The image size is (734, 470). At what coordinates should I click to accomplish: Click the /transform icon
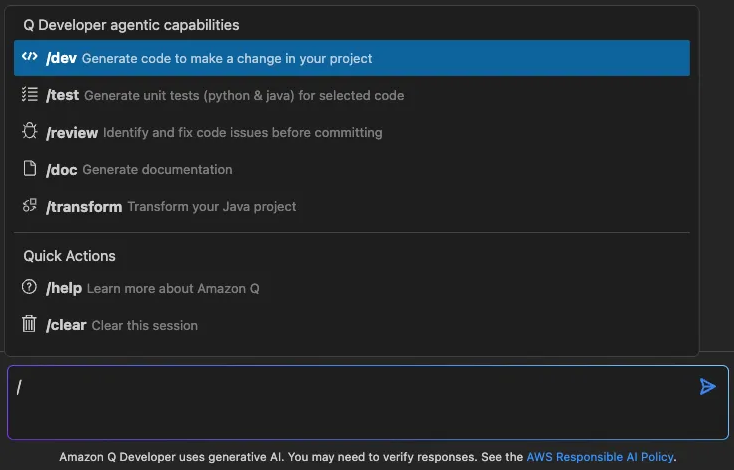(x=29, y=206)
